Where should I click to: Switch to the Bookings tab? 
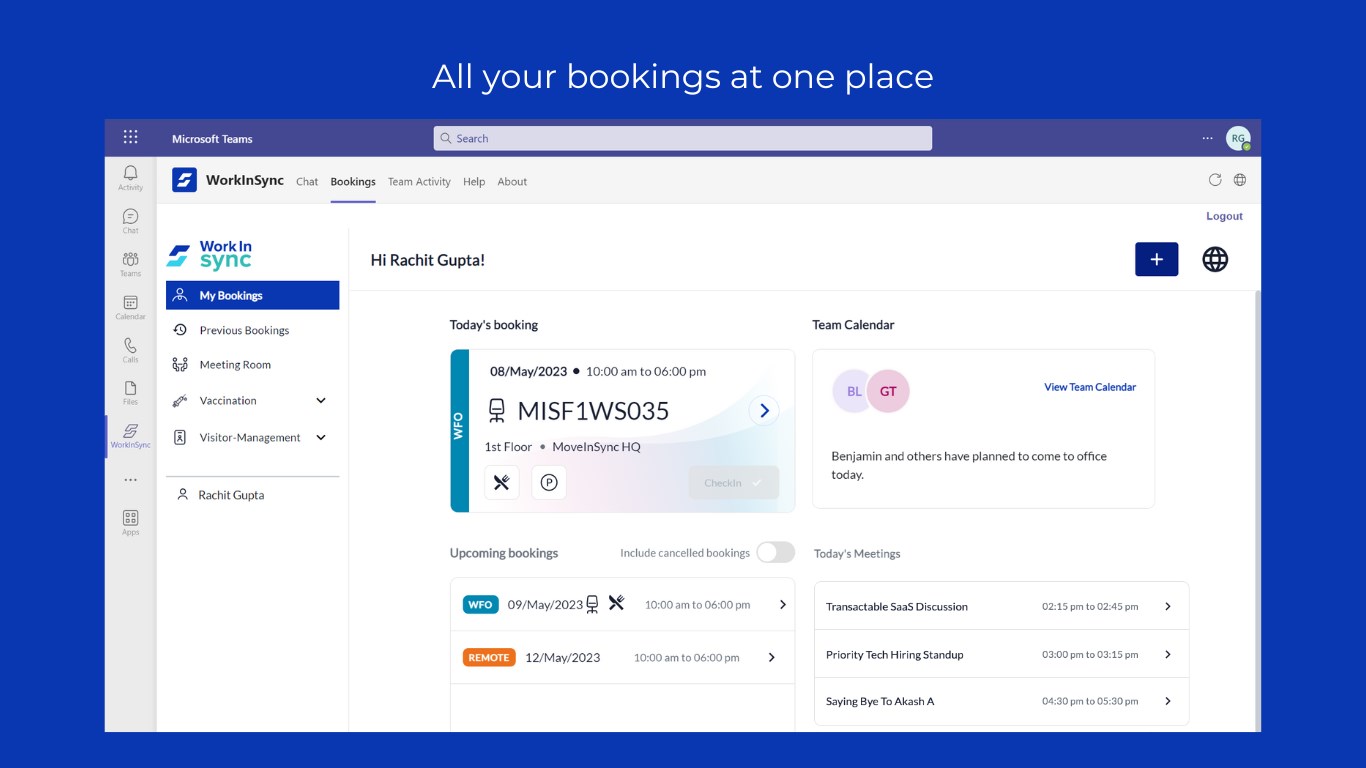pos(353,182)
